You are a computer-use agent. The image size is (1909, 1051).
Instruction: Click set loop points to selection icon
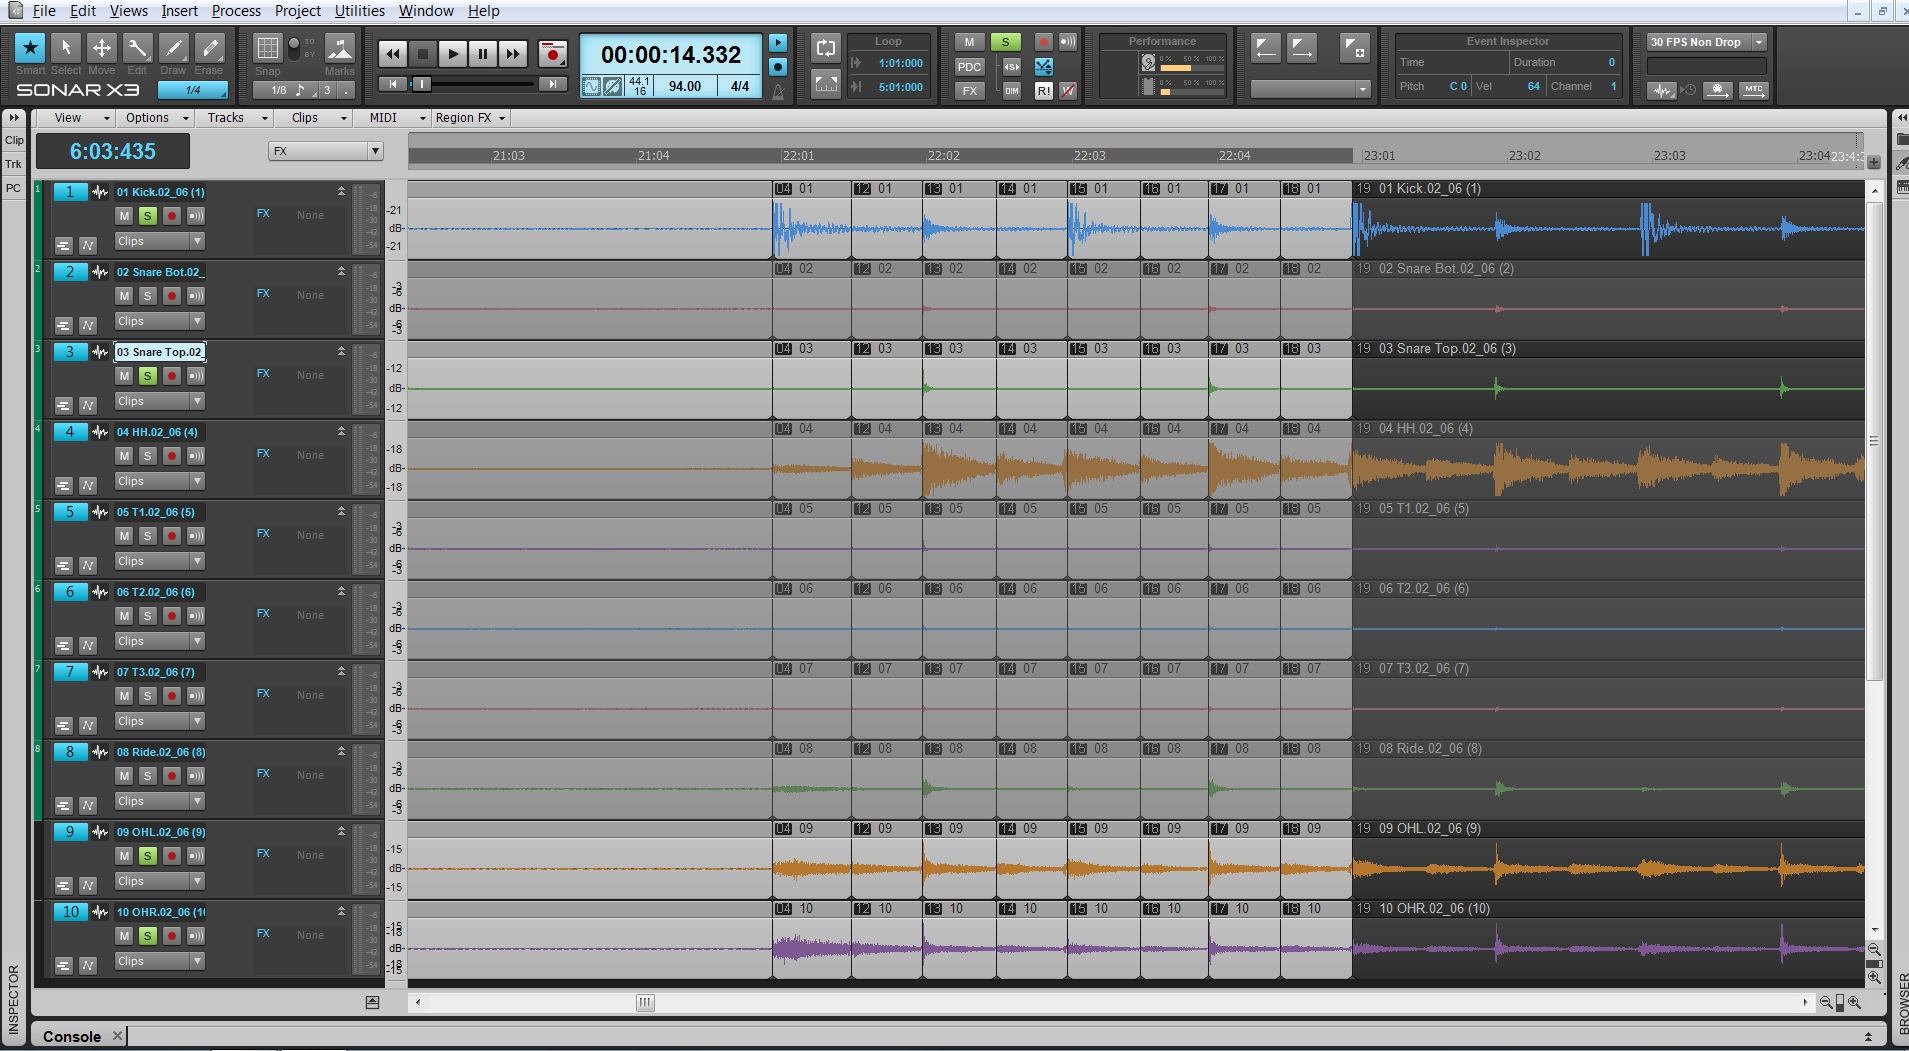pos(826,84)
